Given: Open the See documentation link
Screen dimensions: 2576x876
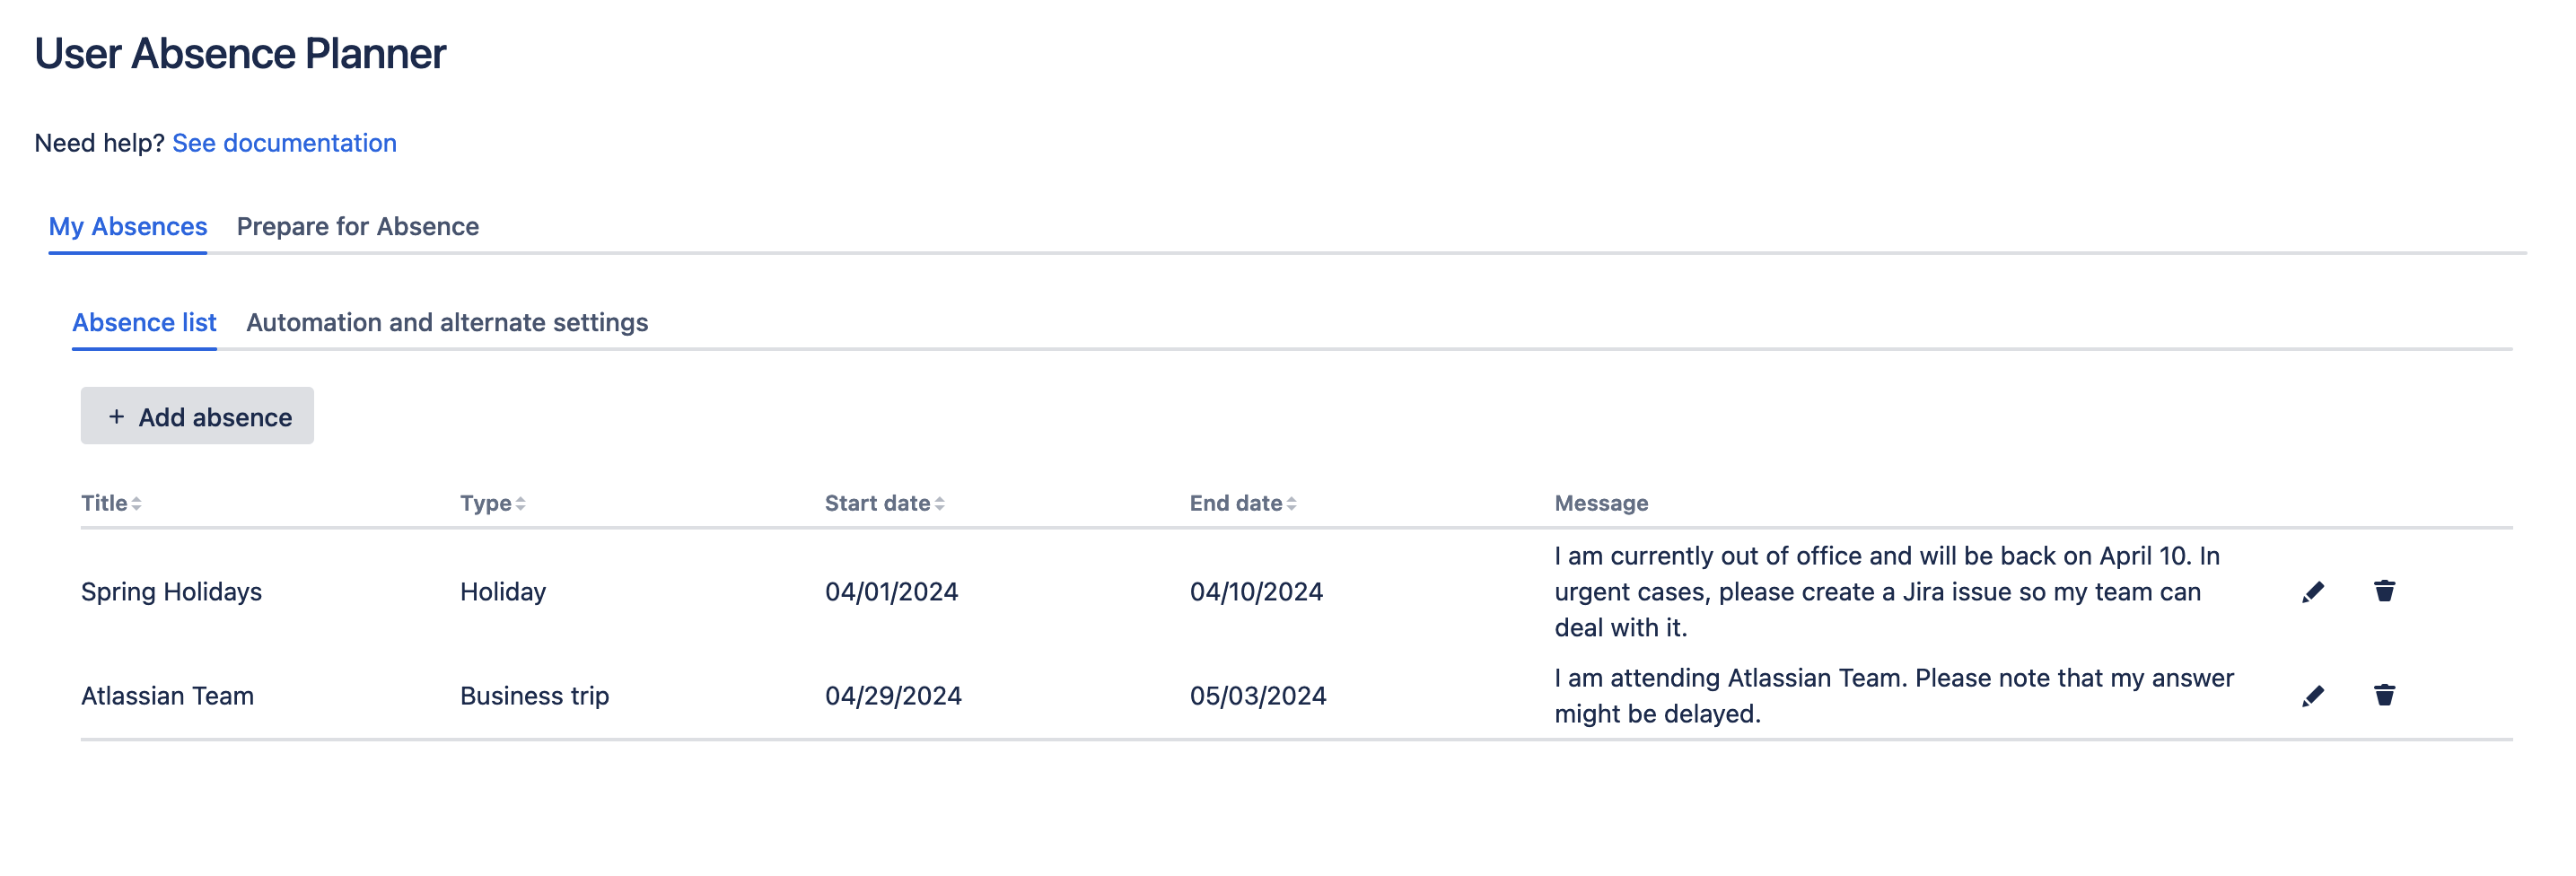Looking at the screenshot, I should click(284, 143).
